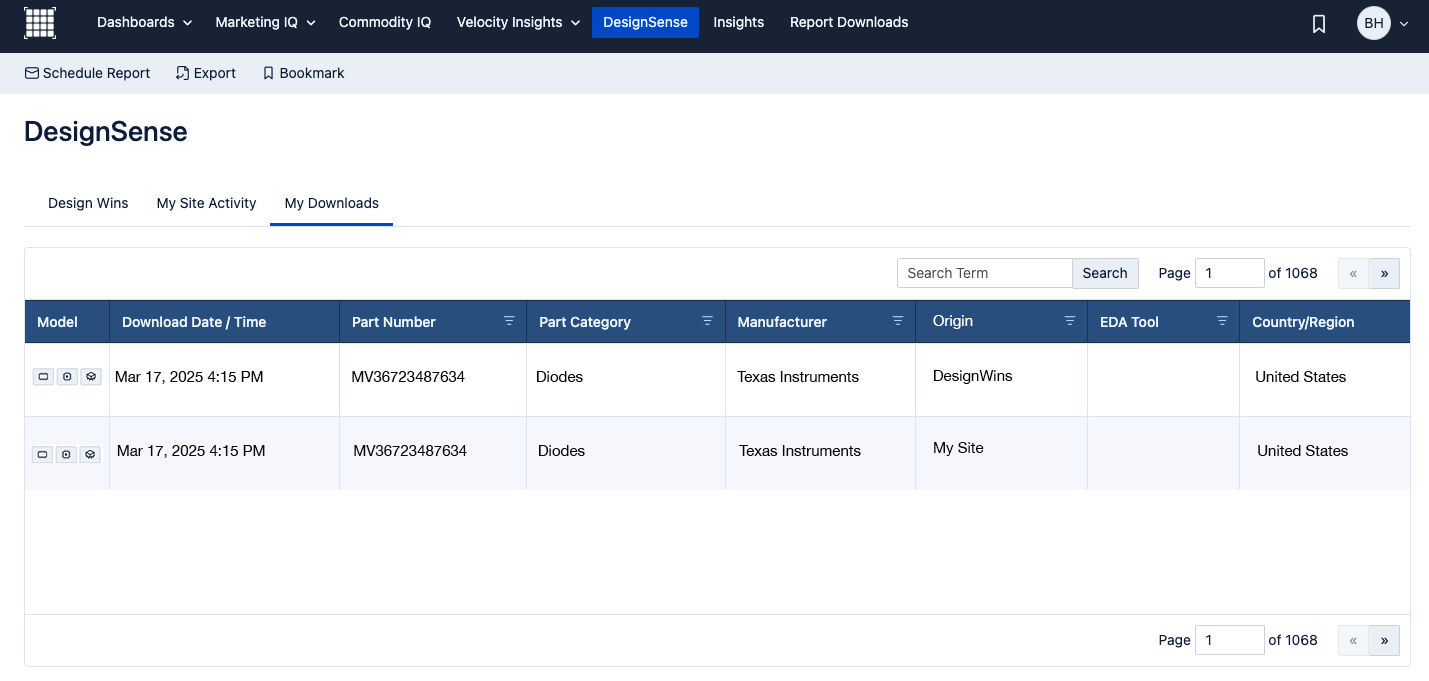Click the My Site origin cell
The width and height of the screenshot is (1429, 681).
[958, 448]
